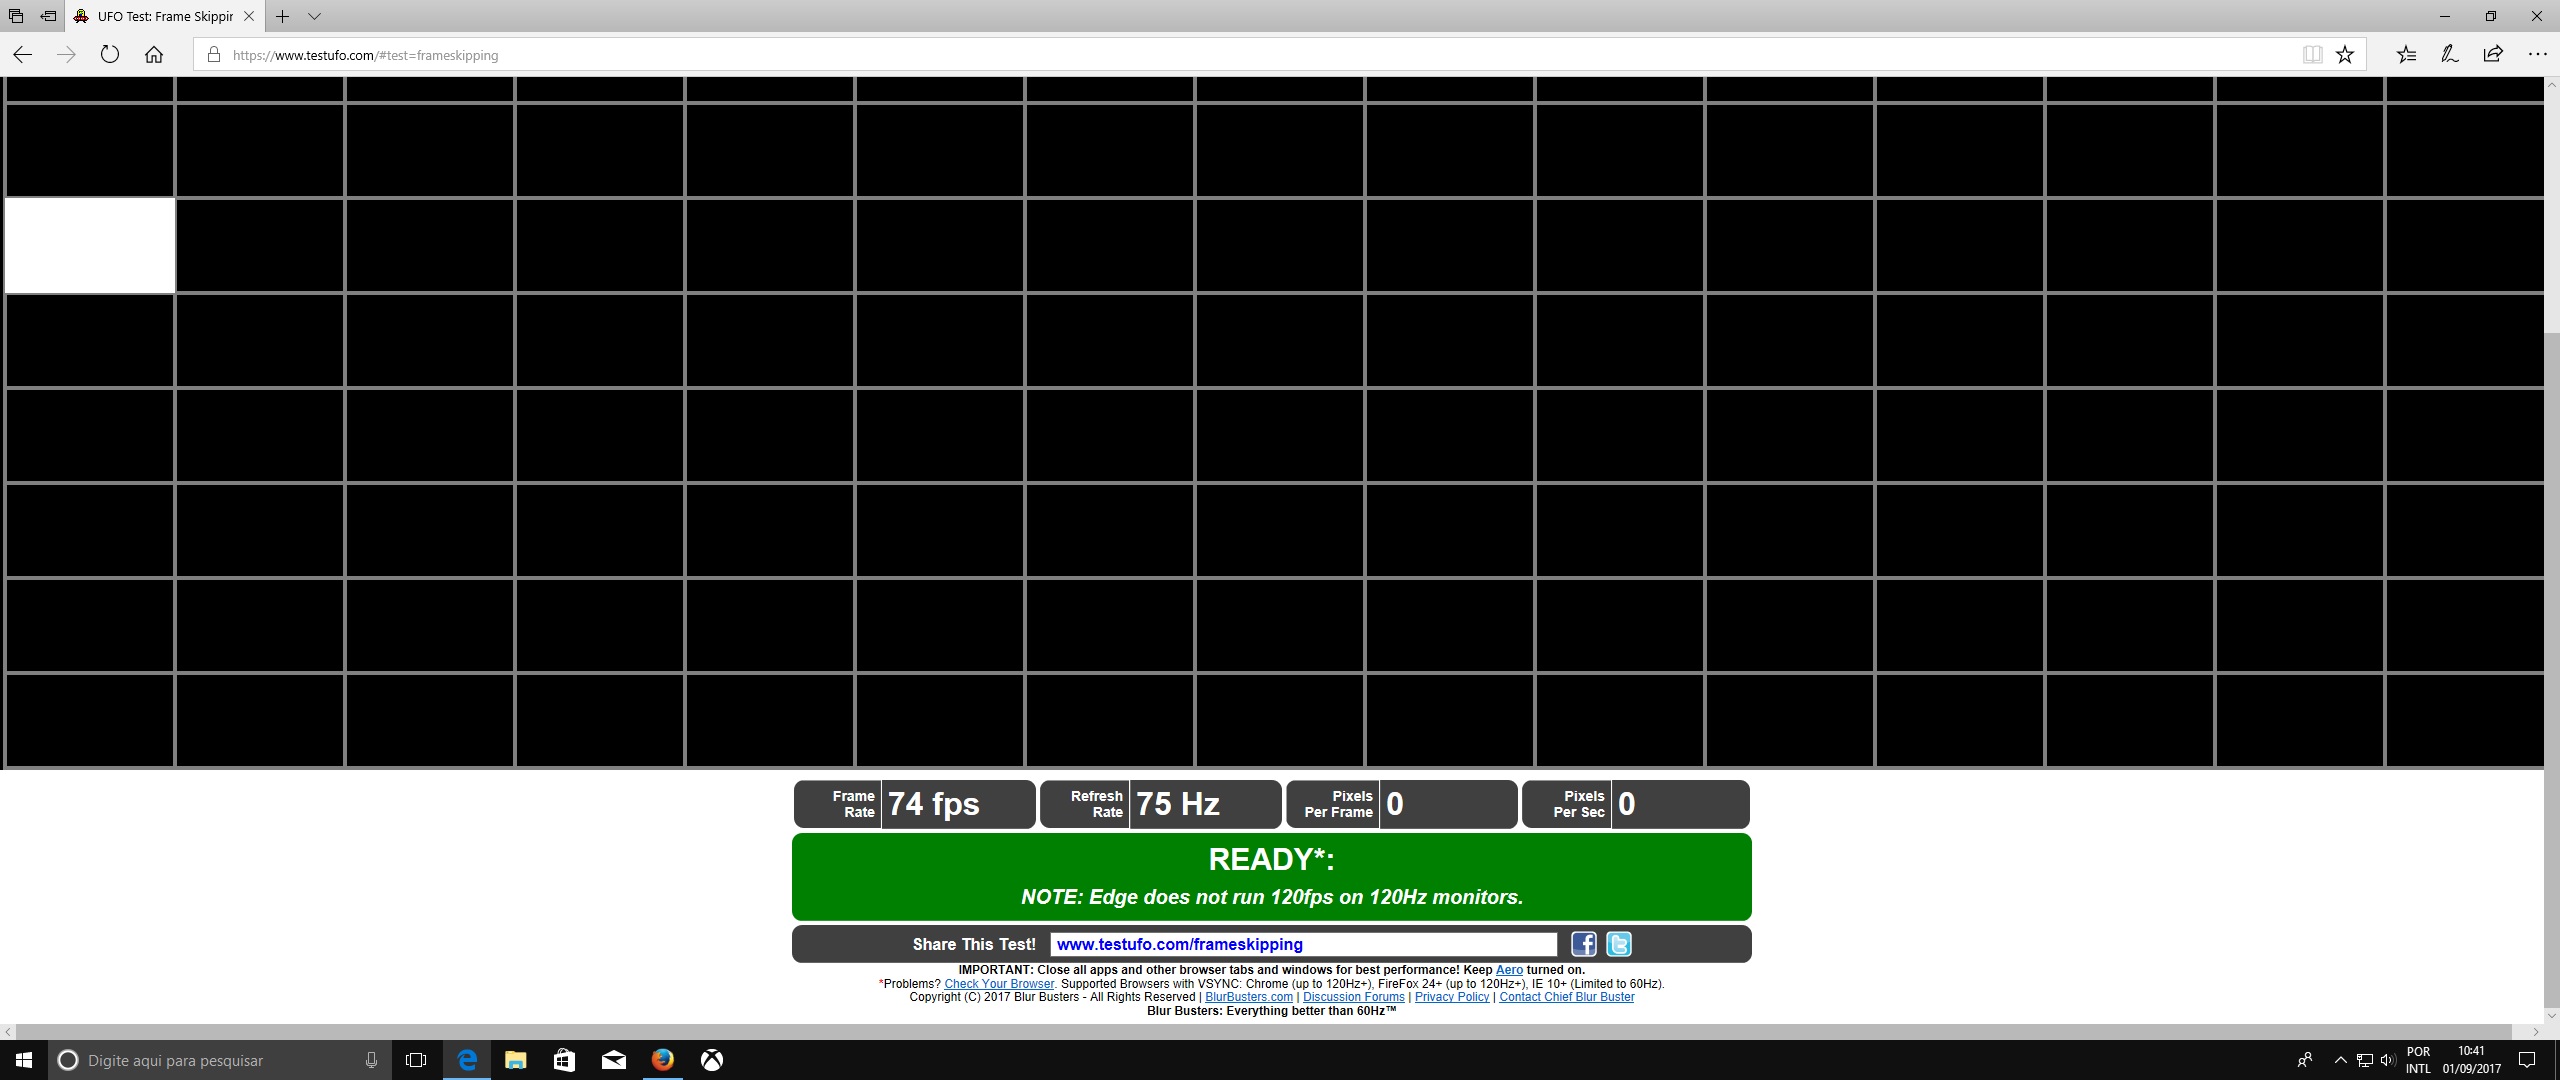This screenshot has height=1080, width=2560.
Task: Add this page to favorites
Action: 2345,55
